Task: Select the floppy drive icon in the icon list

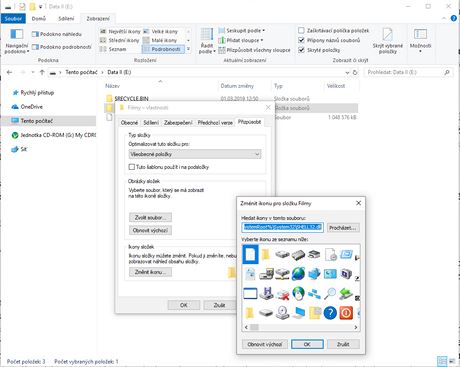Action: (x=266, y=294)
